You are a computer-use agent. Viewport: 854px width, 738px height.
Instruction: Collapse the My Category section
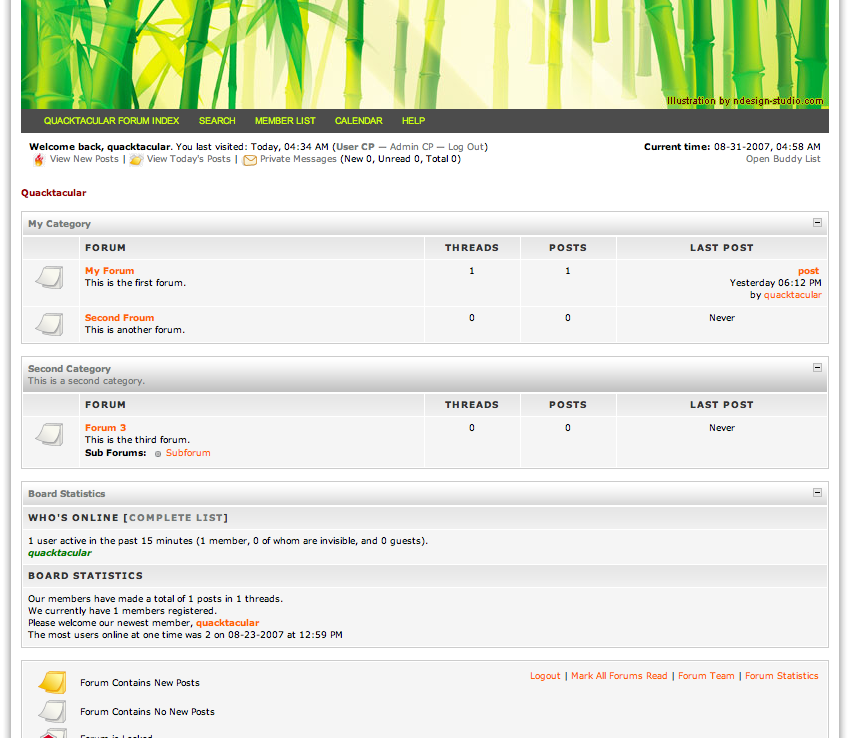(x=817, y=223)
